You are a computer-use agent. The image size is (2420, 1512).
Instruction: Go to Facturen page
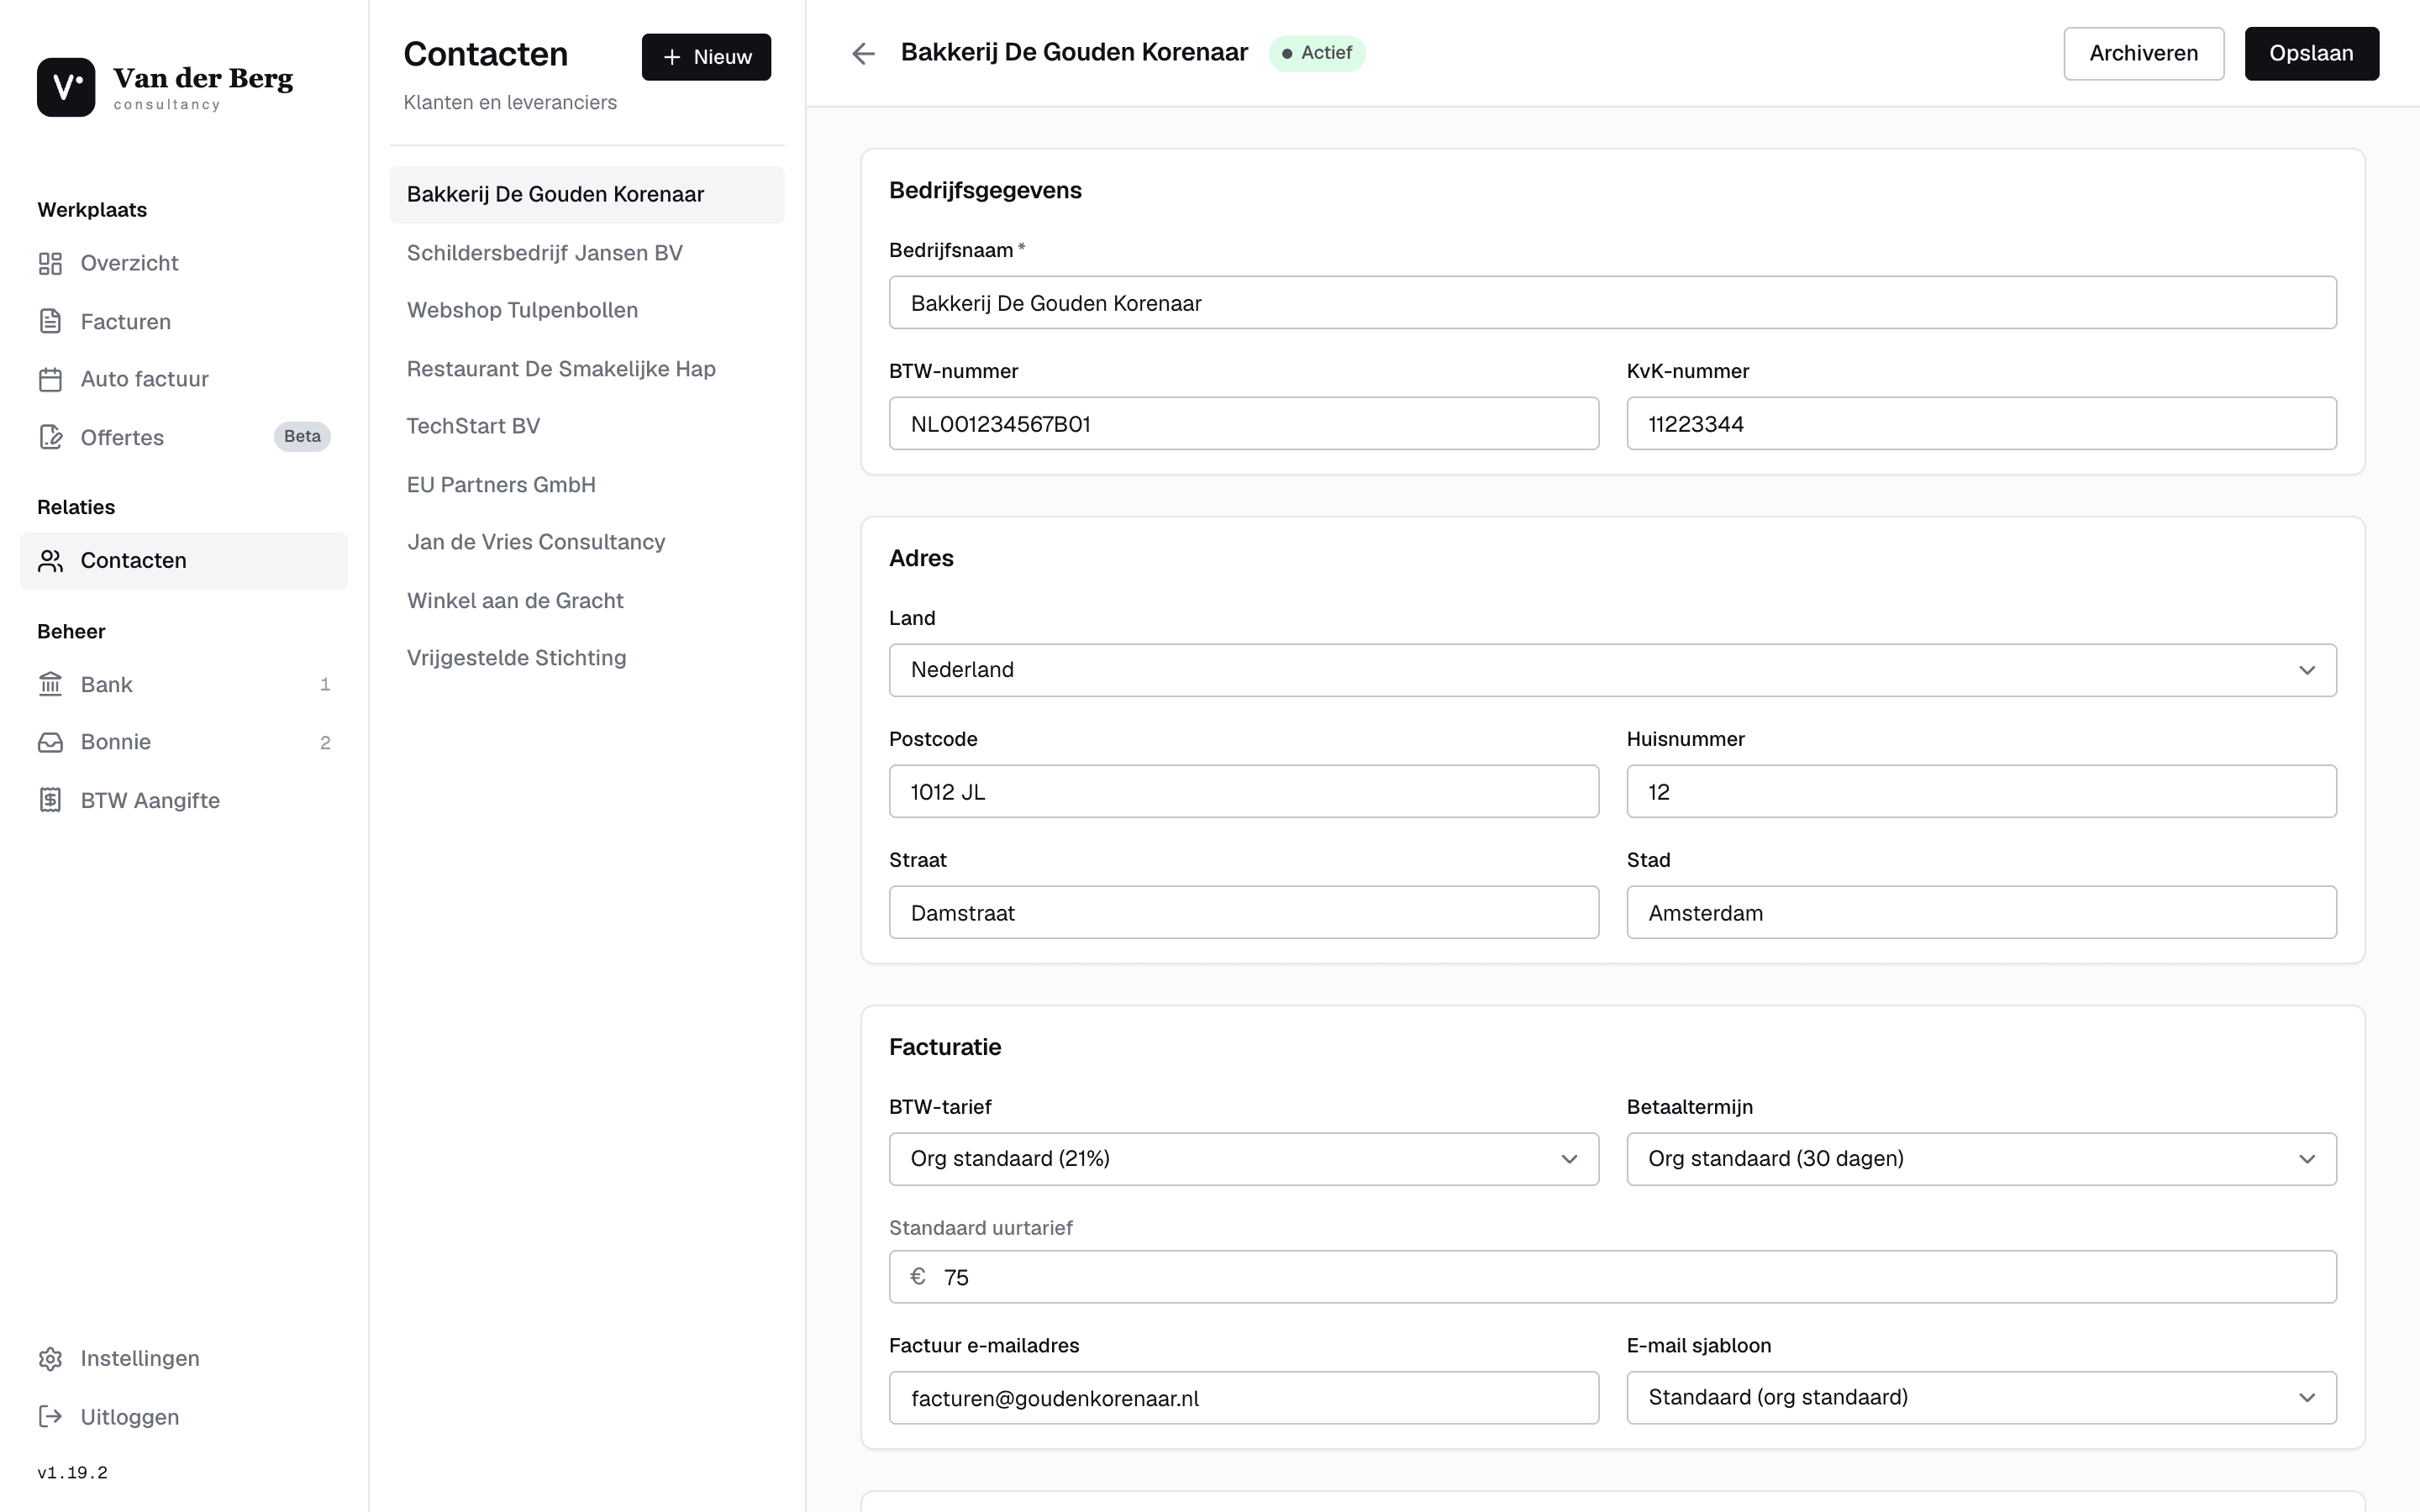[184, 321]
